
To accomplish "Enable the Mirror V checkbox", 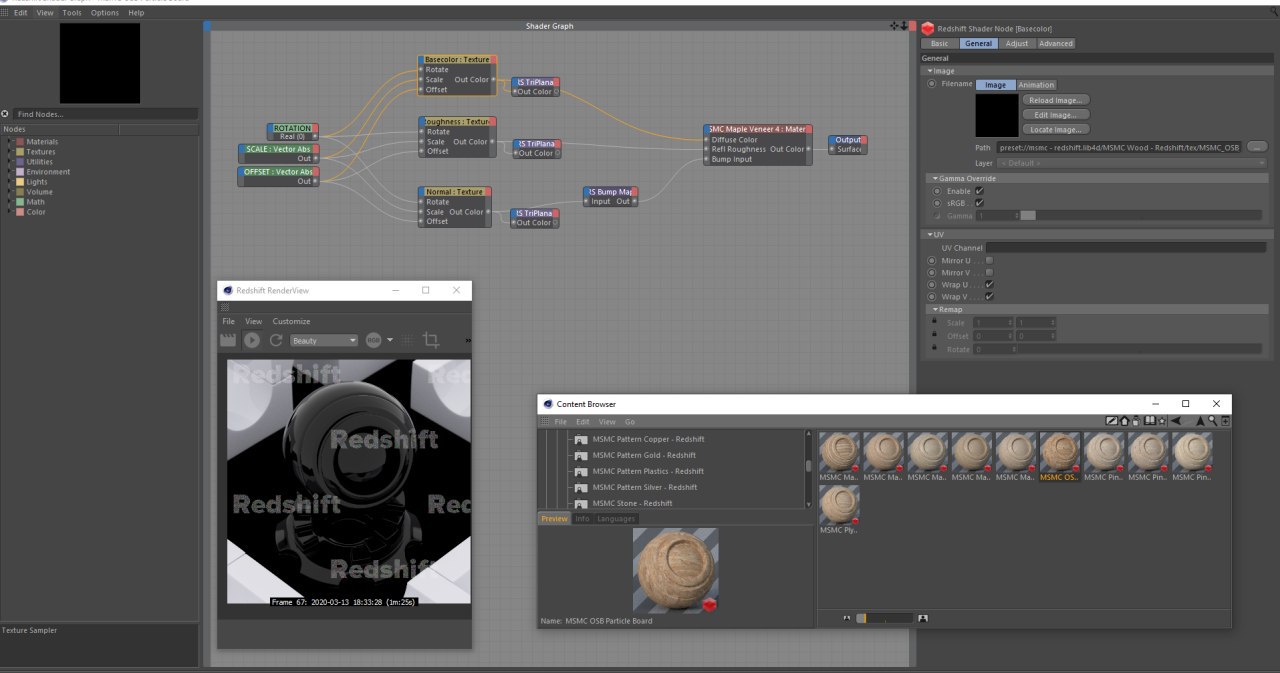I will tap(989, 273).
